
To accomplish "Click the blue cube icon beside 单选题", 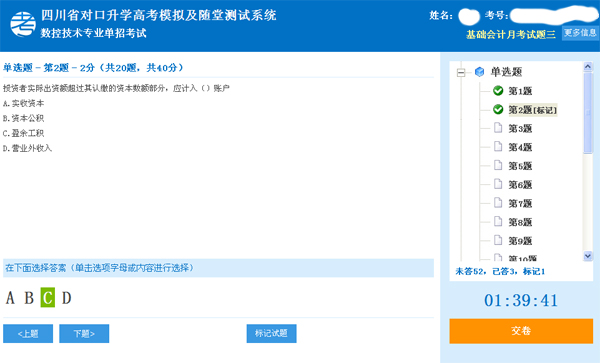I will 479,72.
